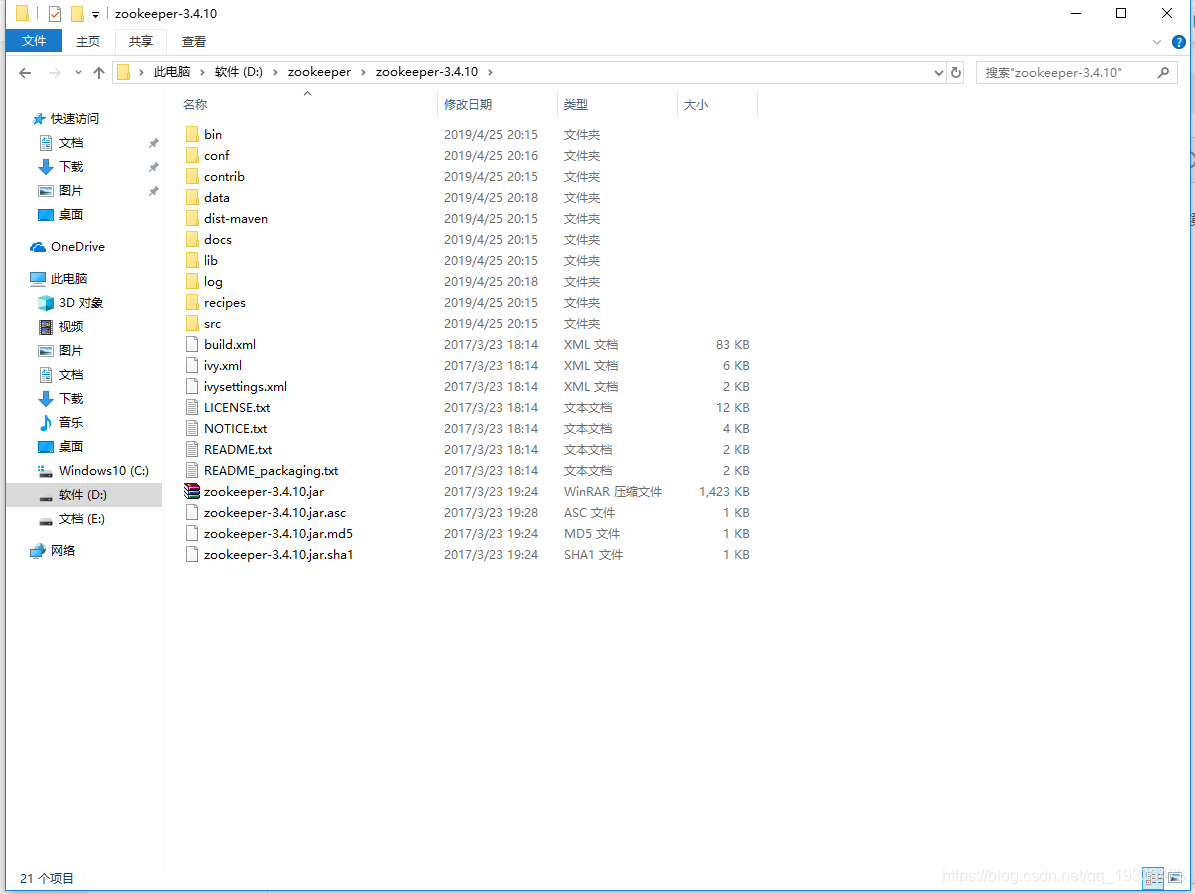
Task: Select zookeeper-3.4.10.jar.md5 file
Action: pos(278,534)
